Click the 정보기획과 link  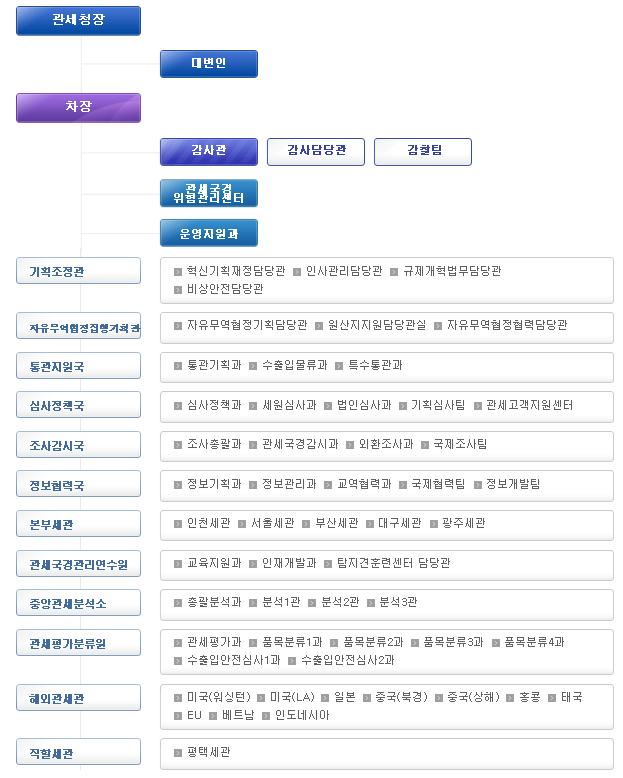[214, 484]
